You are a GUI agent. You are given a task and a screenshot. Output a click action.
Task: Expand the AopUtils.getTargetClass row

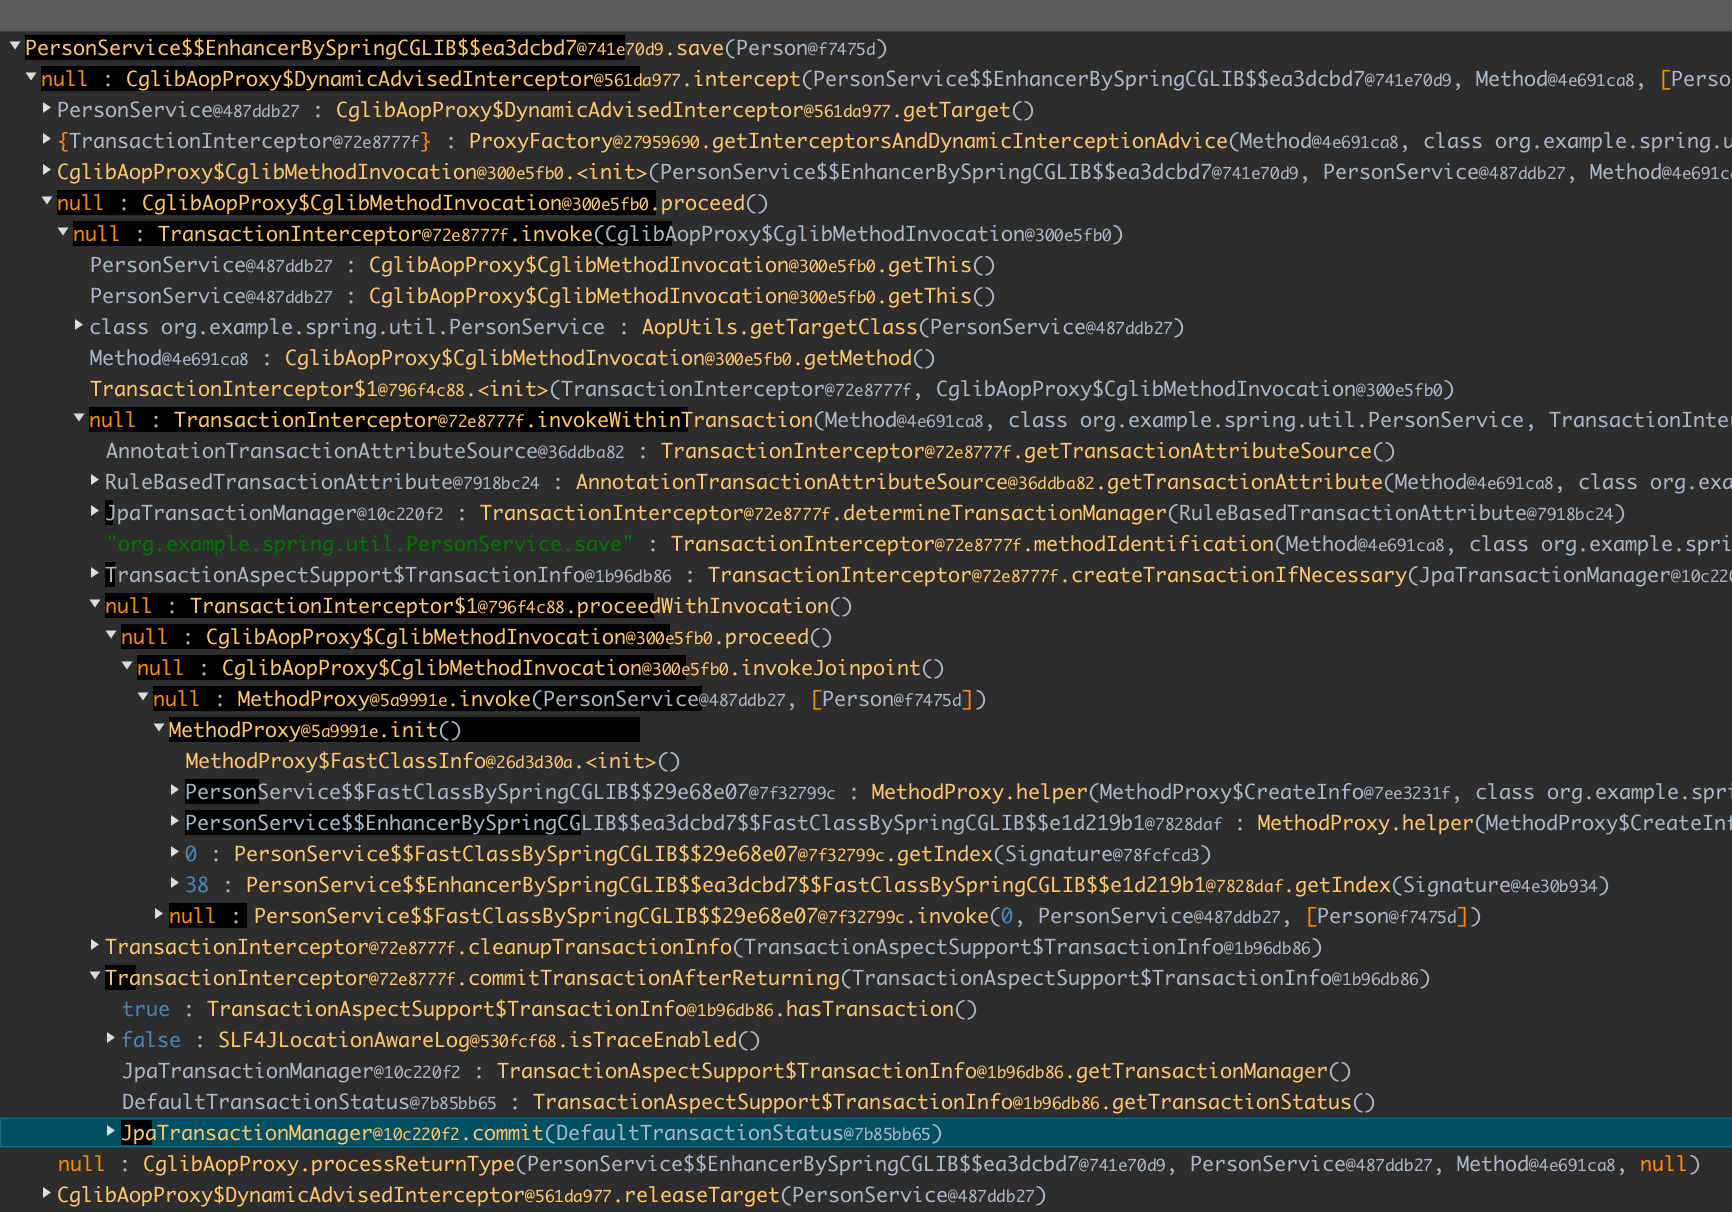point(79,324)
